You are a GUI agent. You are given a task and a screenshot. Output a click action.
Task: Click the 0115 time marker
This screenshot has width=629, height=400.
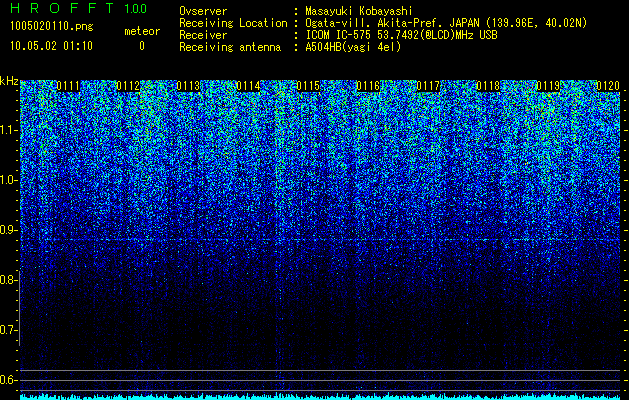click(x=308, y=86)
